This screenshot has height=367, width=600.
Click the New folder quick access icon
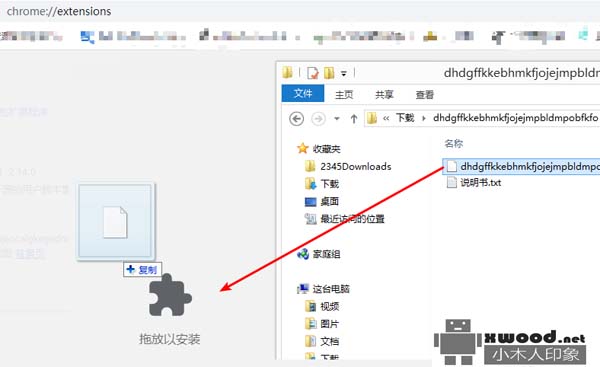[329, 72]
